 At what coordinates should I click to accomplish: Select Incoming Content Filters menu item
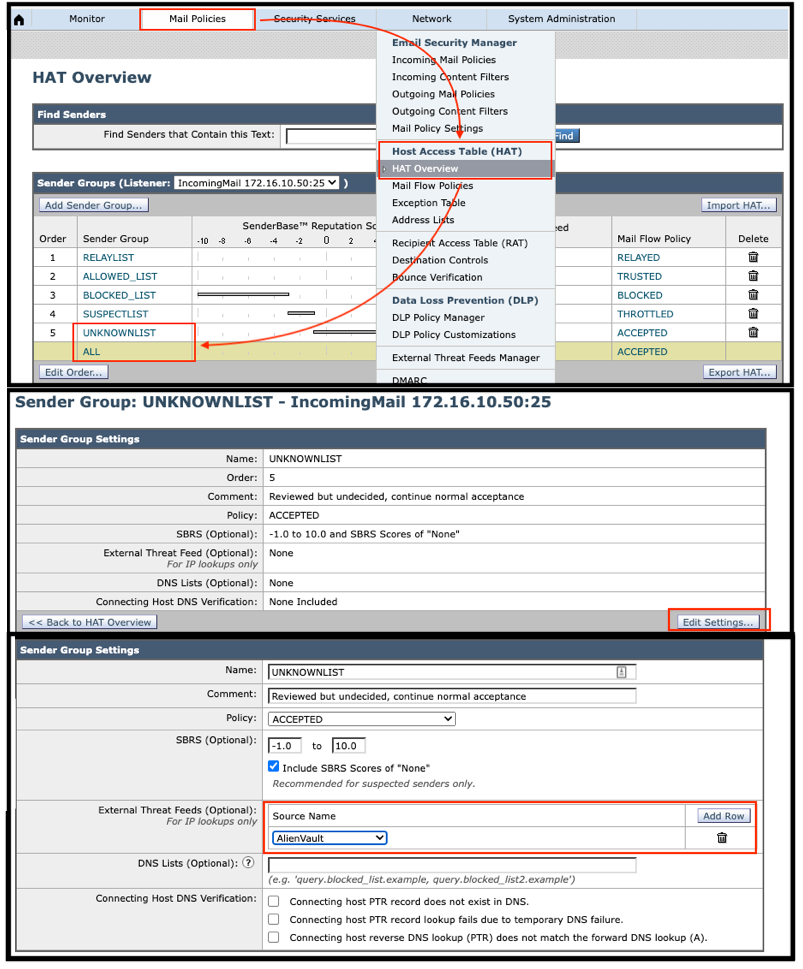tap(451, 77)
